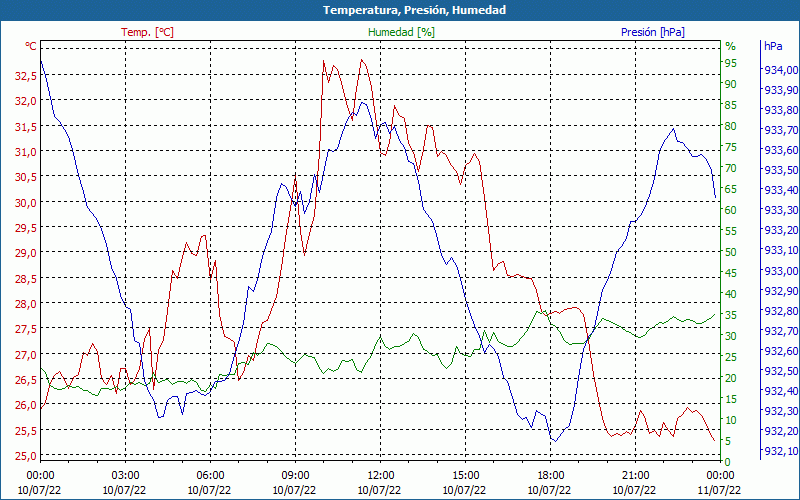This screenshot has width=800, height=500.
Task: Click the '932,80' pressure axis value
Action: pyautogui.click(x=781, y=310)
